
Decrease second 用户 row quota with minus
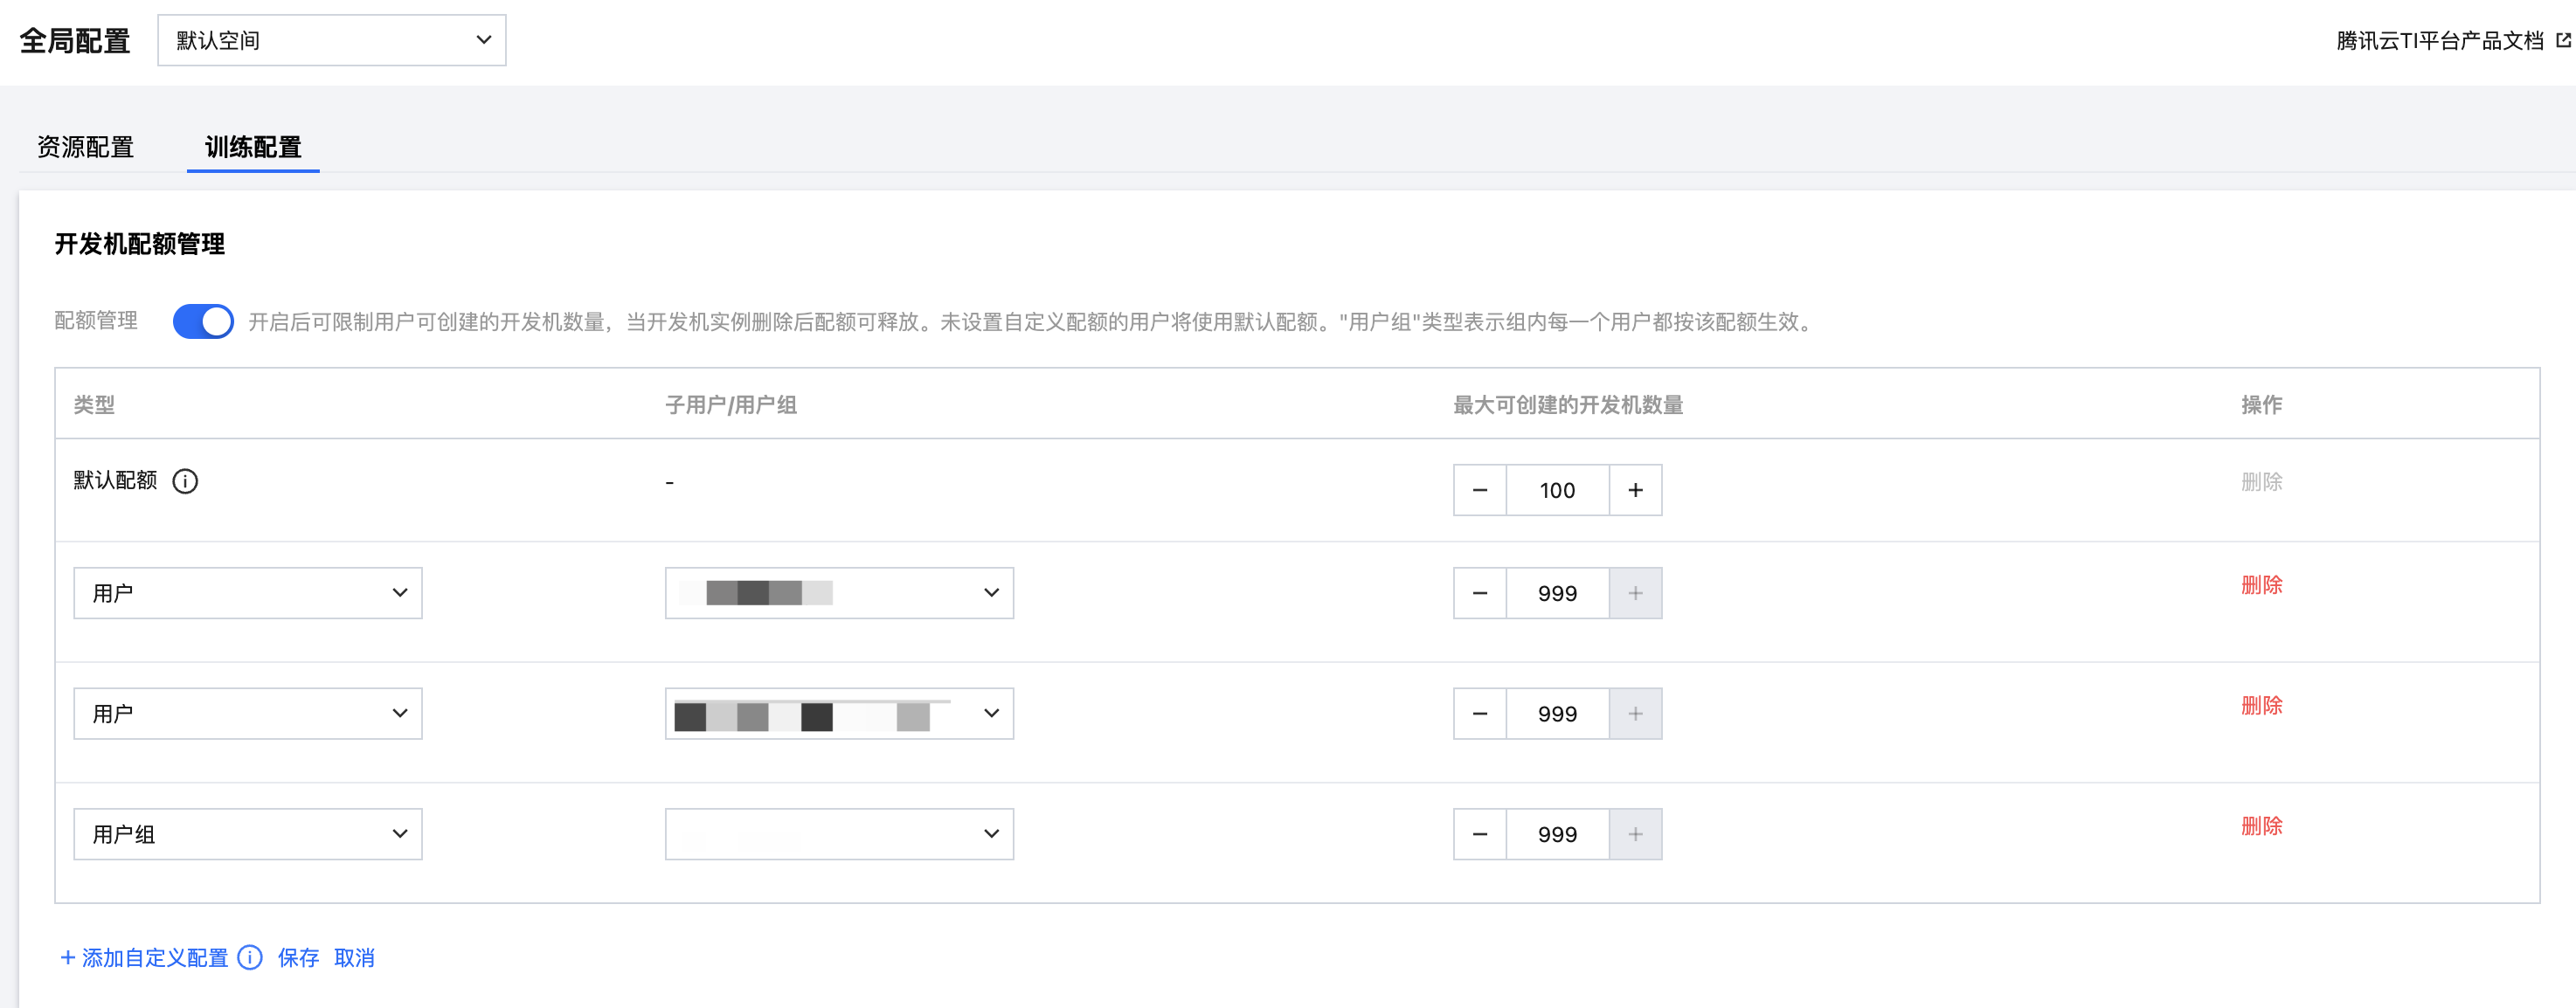(1480, 714)
